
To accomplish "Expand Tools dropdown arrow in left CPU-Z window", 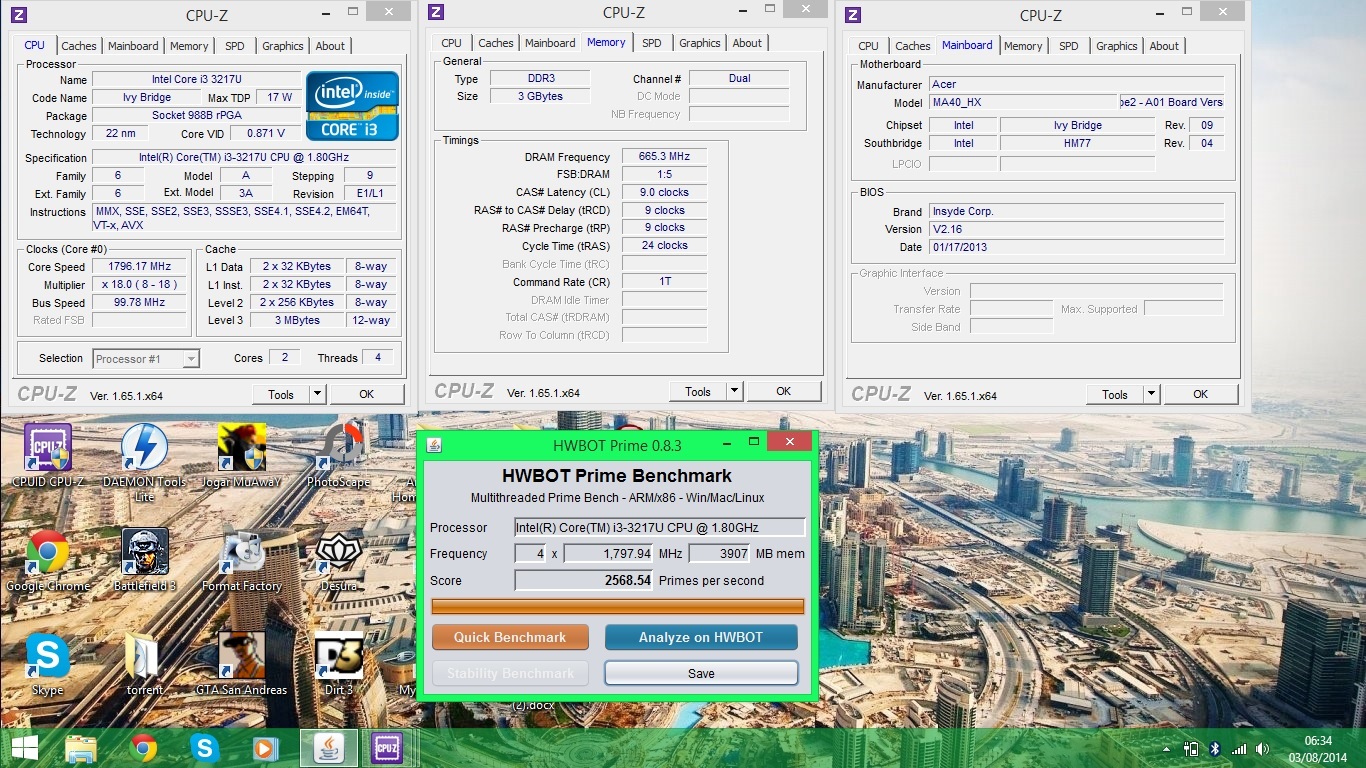I will point(317,394).
